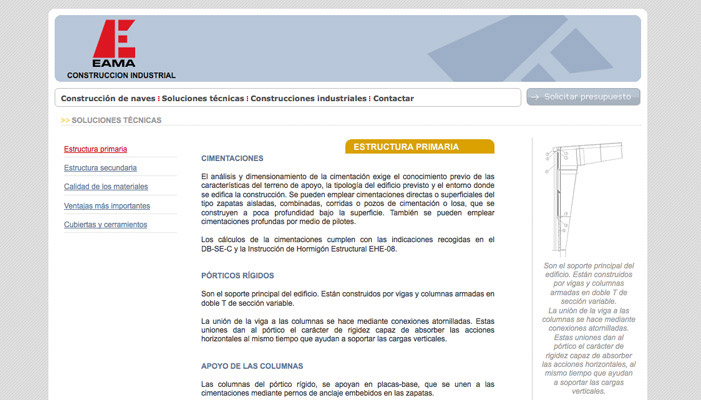Click the arrow icon in Solicitar presupuesto
This screenshot has width=701, height=400.
point(535,97)
